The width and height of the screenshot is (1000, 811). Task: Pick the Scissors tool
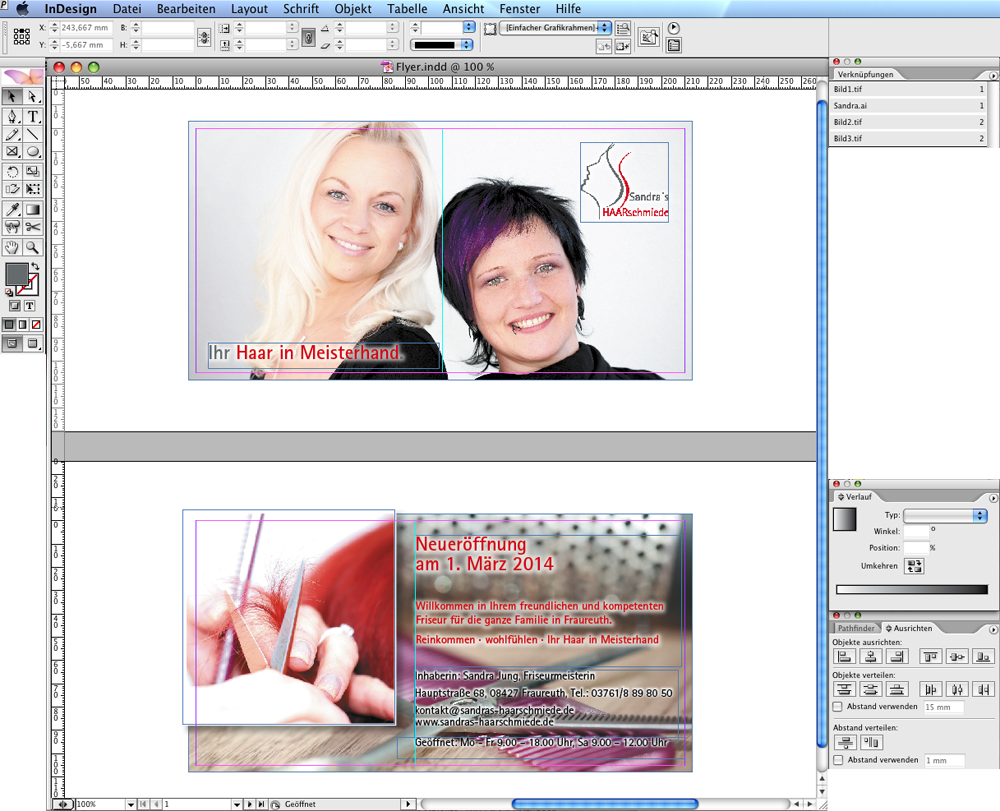click(x=33, y=228)
